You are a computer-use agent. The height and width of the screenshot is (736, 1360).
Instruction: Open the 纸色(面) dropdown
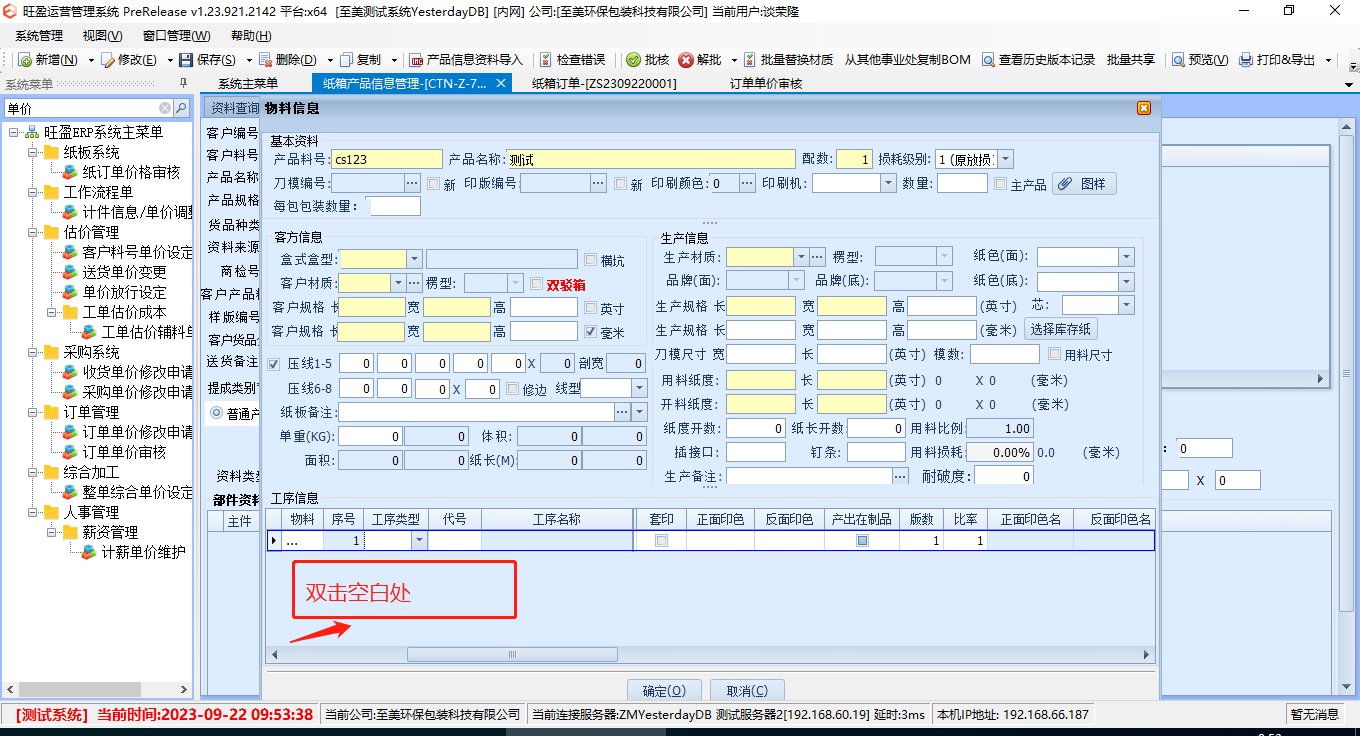click(x=1127, y=257)
